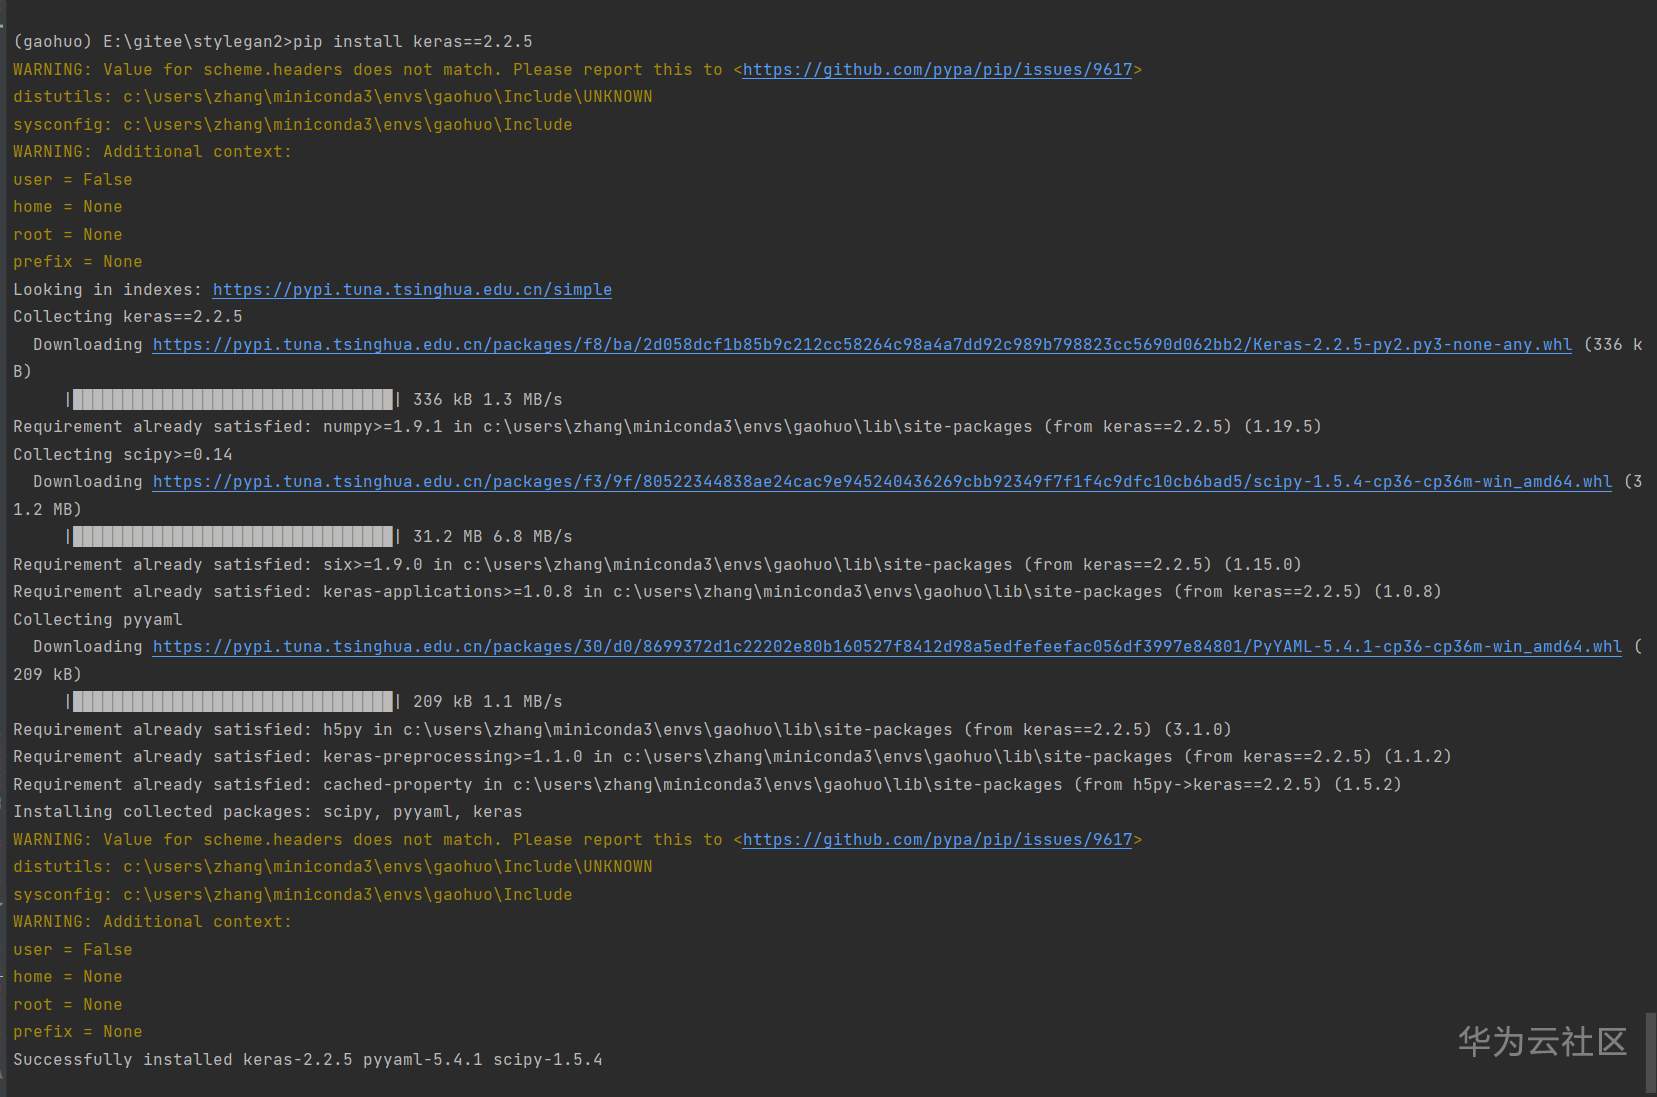Click the PyYAML 209 kB download progress bar
The width and height of the screenshot is (1657, 1097).
233,702
